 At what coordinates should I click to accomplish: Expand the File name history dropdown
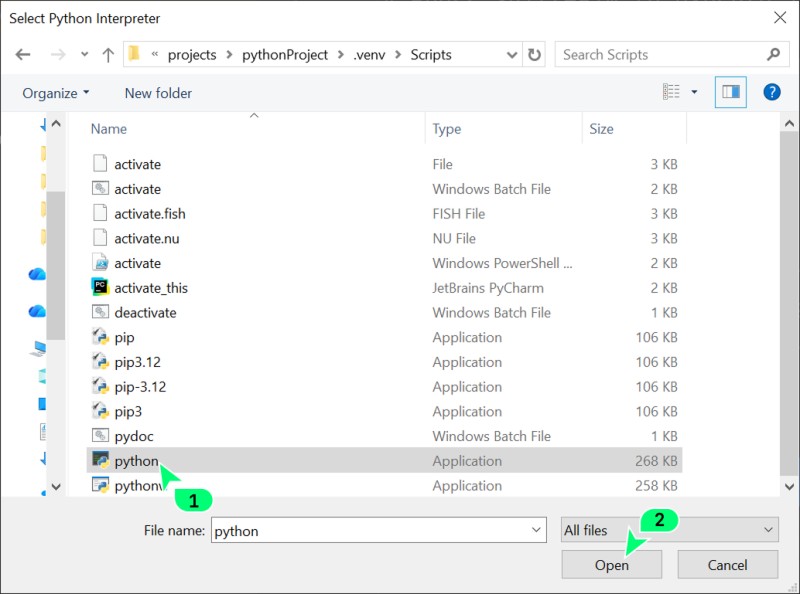[535, 530]
